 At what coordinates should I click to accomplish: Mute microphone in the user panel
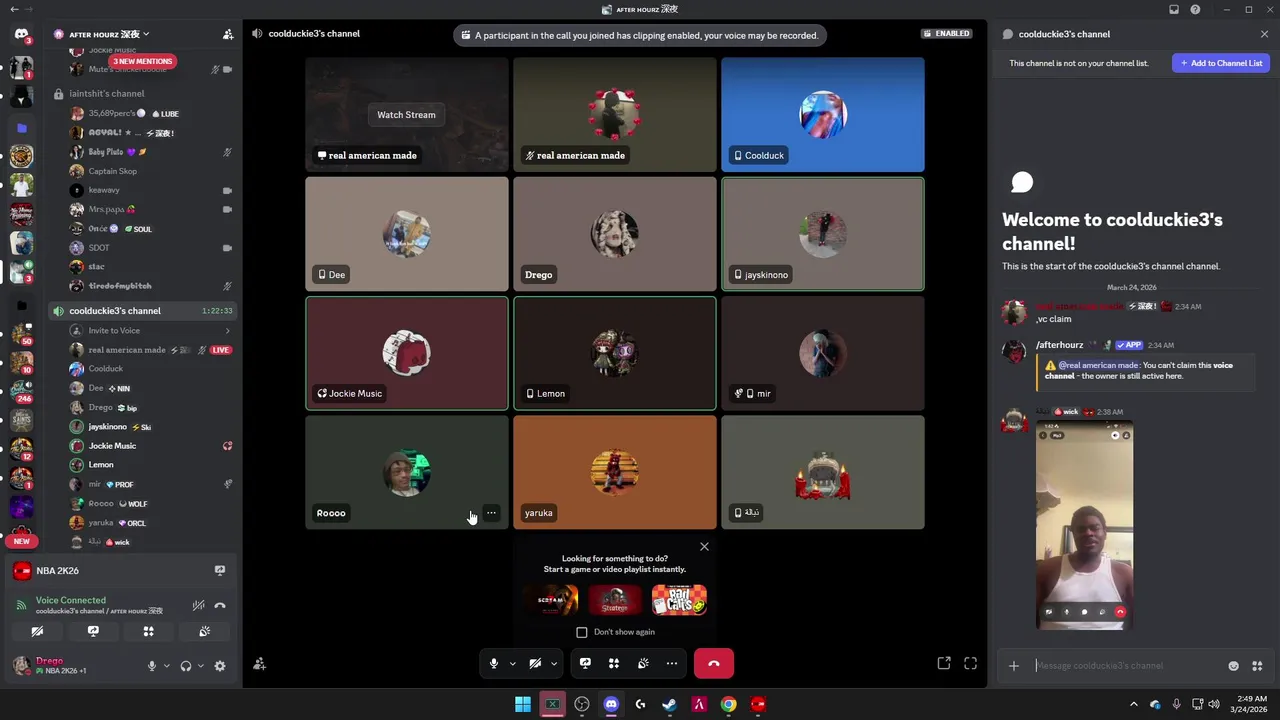coord(152,666)
